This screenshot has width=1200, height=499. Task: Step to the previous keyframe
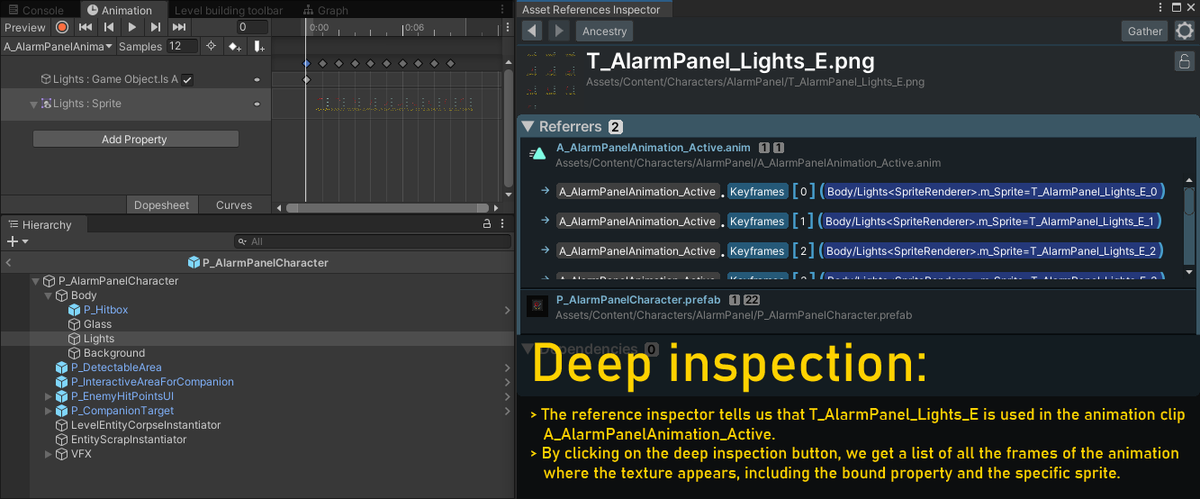click(108, 28)
